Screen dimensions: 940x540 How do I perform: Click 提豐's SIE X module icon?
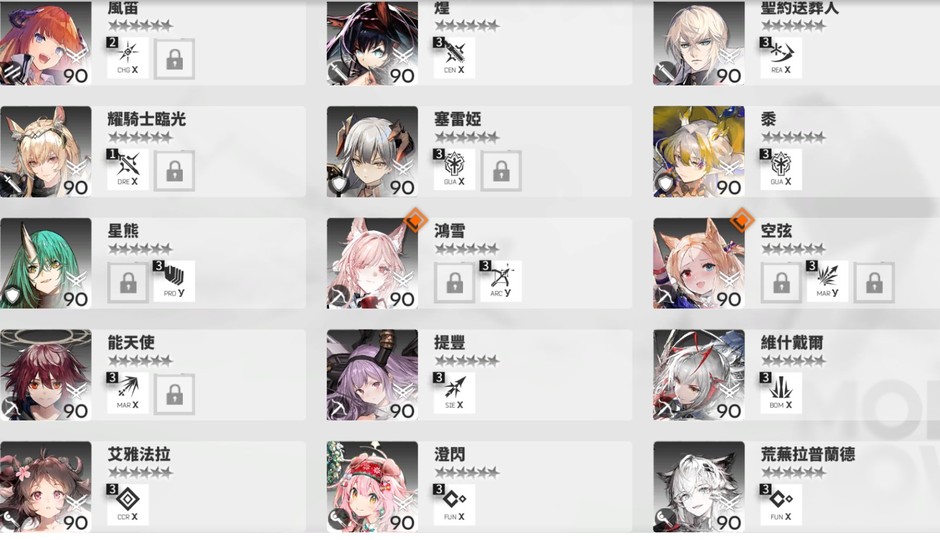[x=454, y=393]
